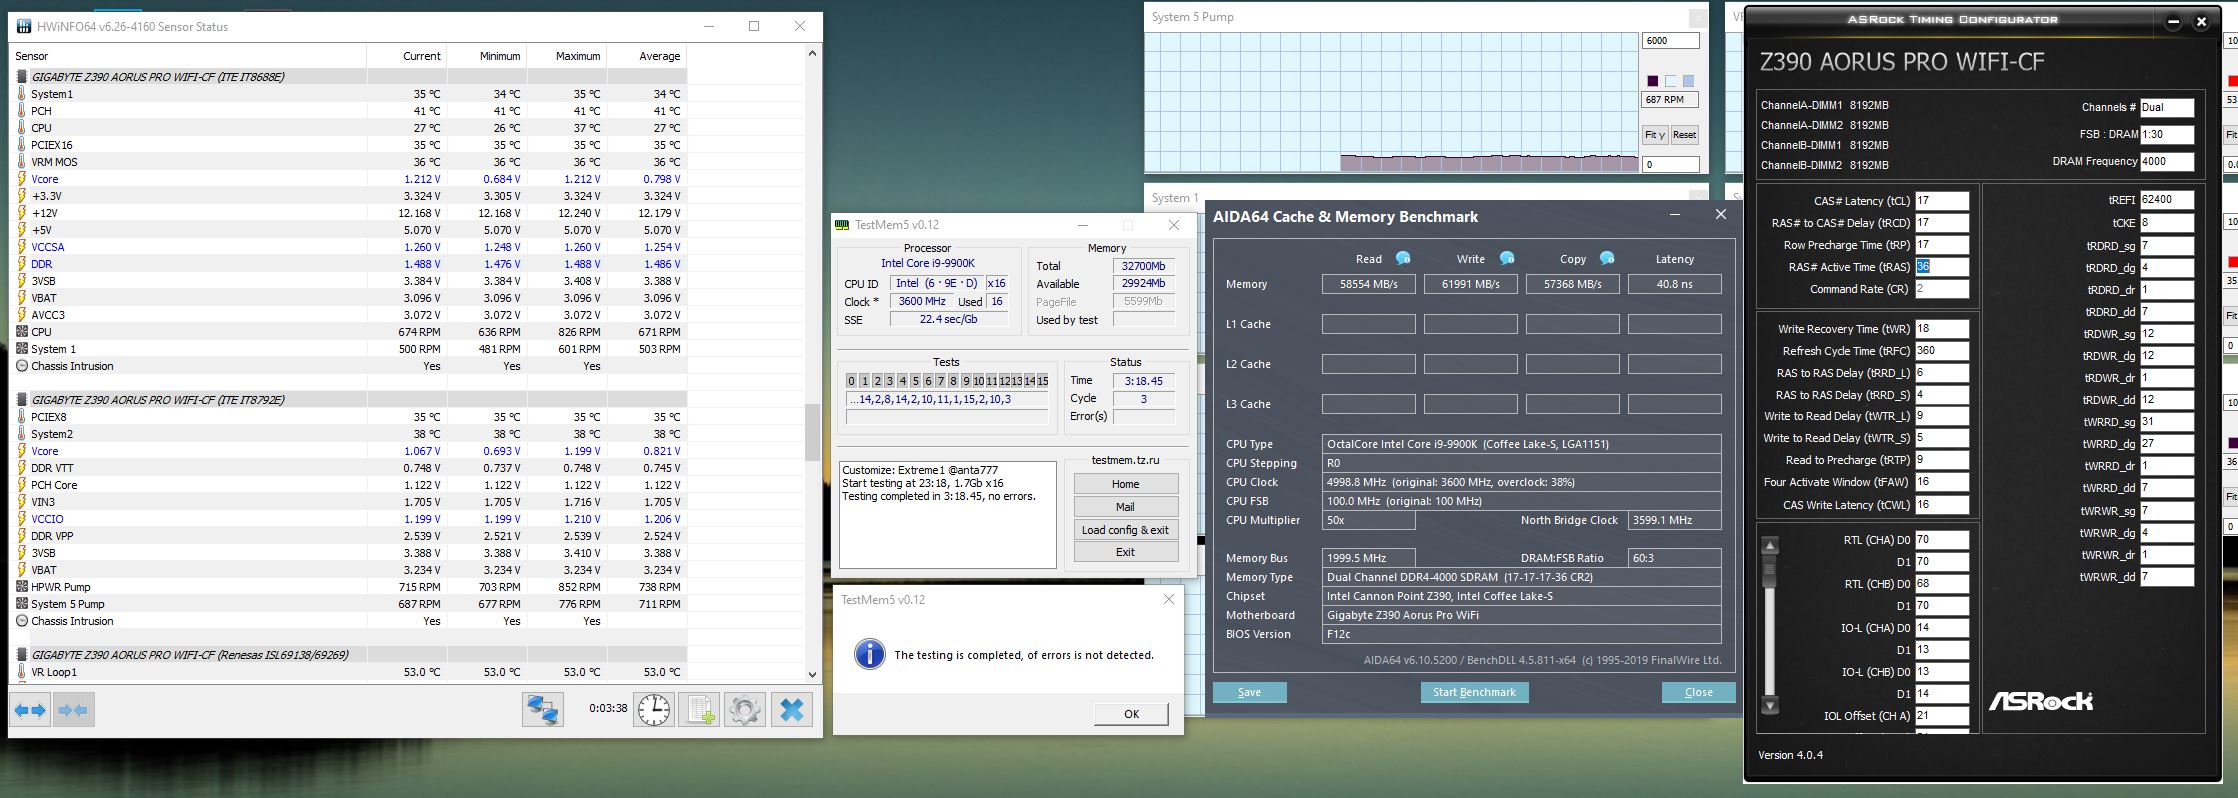Click test number 0 box in TestMem5 Tests
The height and width of the screenshot is (798, 2238).
coord(851,381)
